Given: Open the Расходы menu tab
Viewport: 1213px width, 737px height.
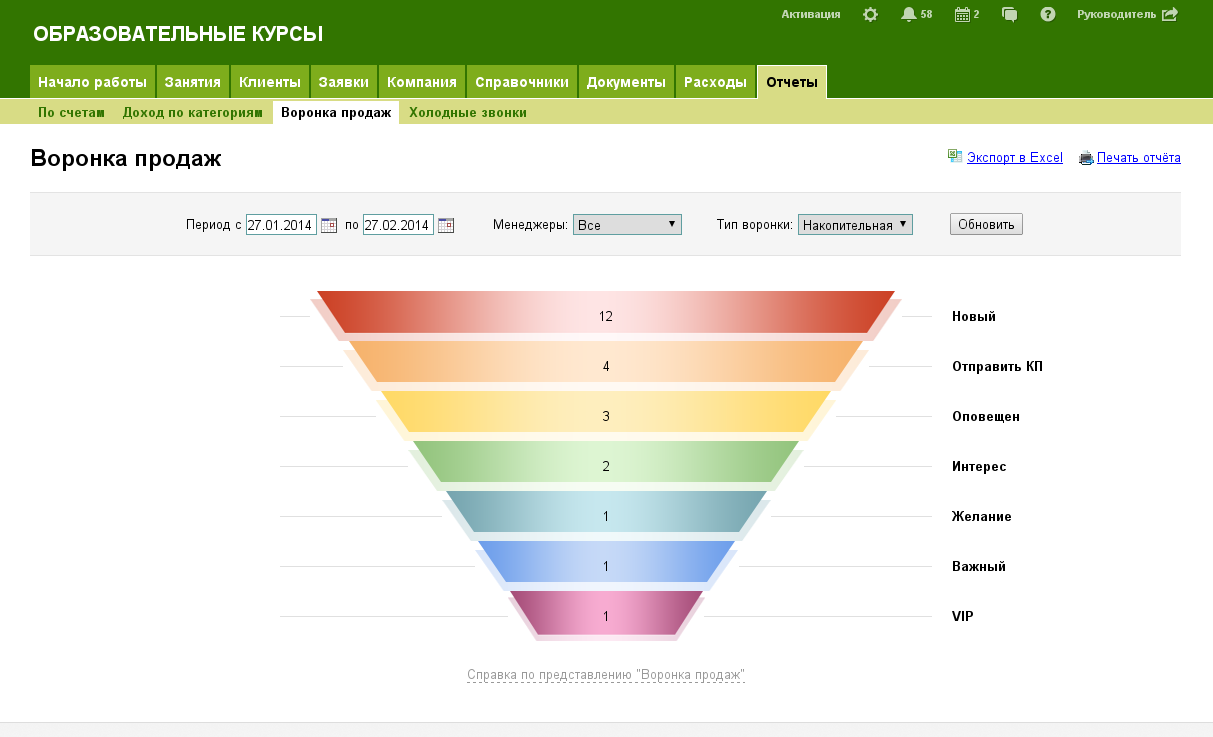Looking at the screenshot, I should click(x=715, y=82).
